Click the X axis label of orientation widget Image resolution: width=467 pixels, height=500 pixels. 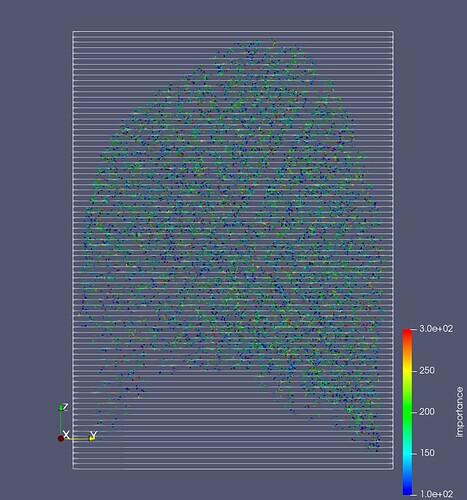66,435
